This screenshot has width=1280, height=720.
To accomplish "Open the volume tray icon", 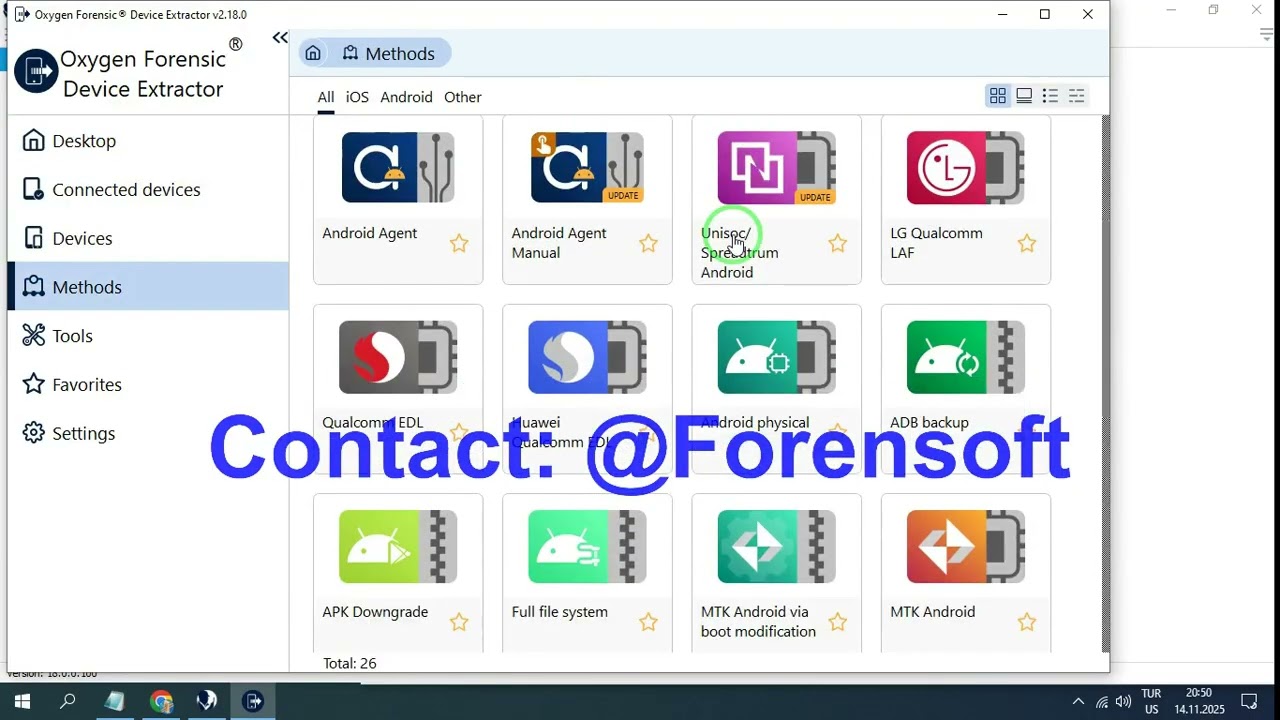I will 1123,702.
